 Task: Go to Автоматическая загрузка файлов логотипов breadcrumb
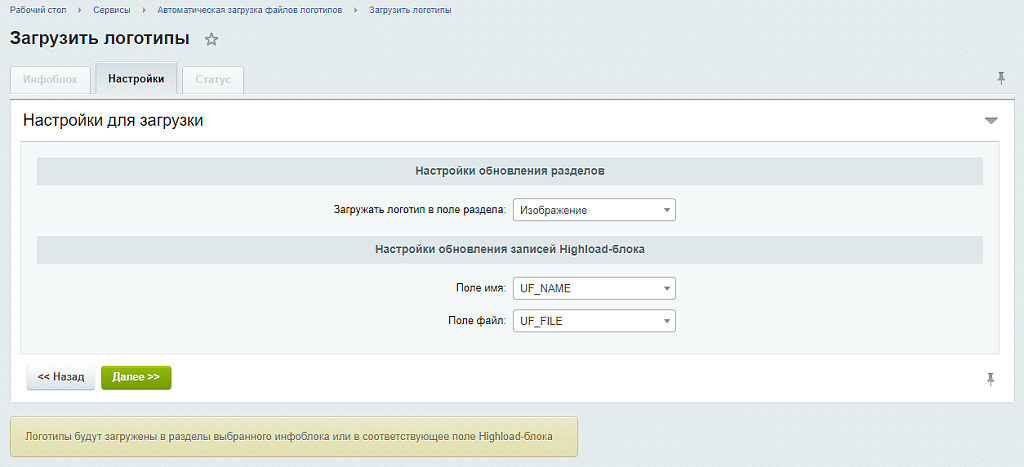coord(250,10)
